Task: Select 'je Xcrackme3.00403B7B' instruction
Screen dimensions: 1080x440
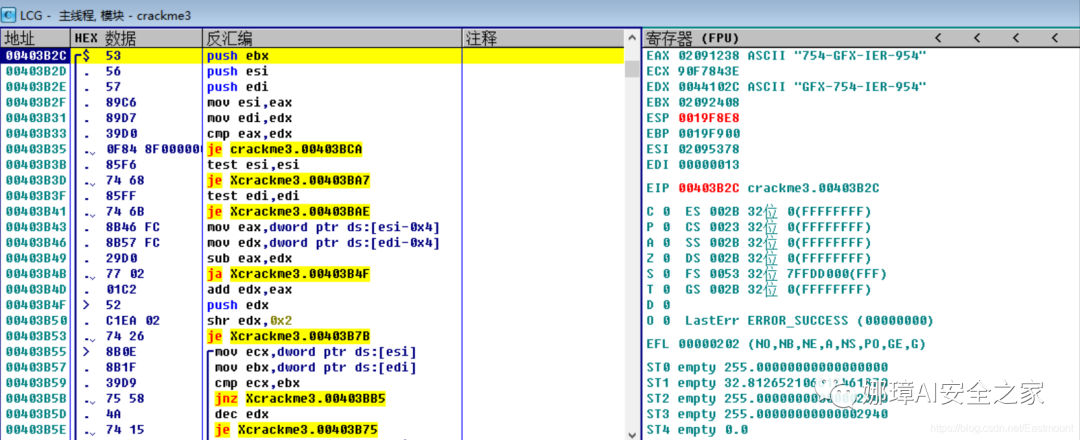Action: [288, 337]
